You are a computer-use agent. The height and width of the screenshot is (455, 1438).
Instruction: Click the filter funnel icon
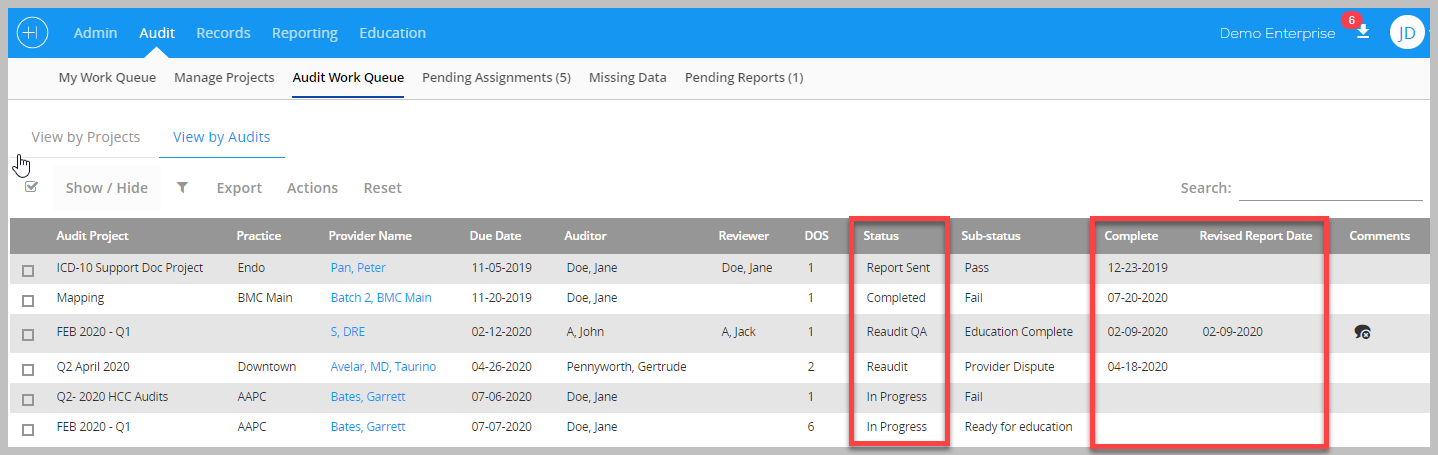pyautogui.click(x=182, y=187)
